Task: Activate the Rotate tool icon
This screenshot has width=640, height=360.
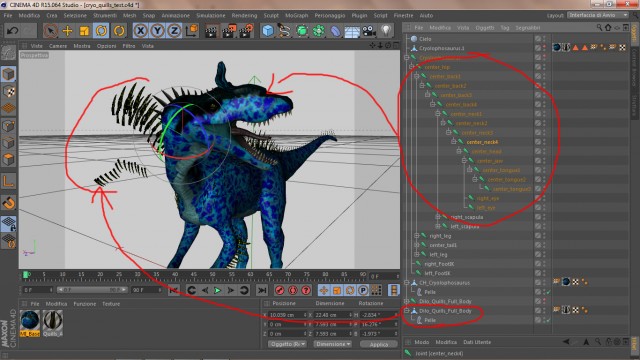Action: [x=101, y=31]
